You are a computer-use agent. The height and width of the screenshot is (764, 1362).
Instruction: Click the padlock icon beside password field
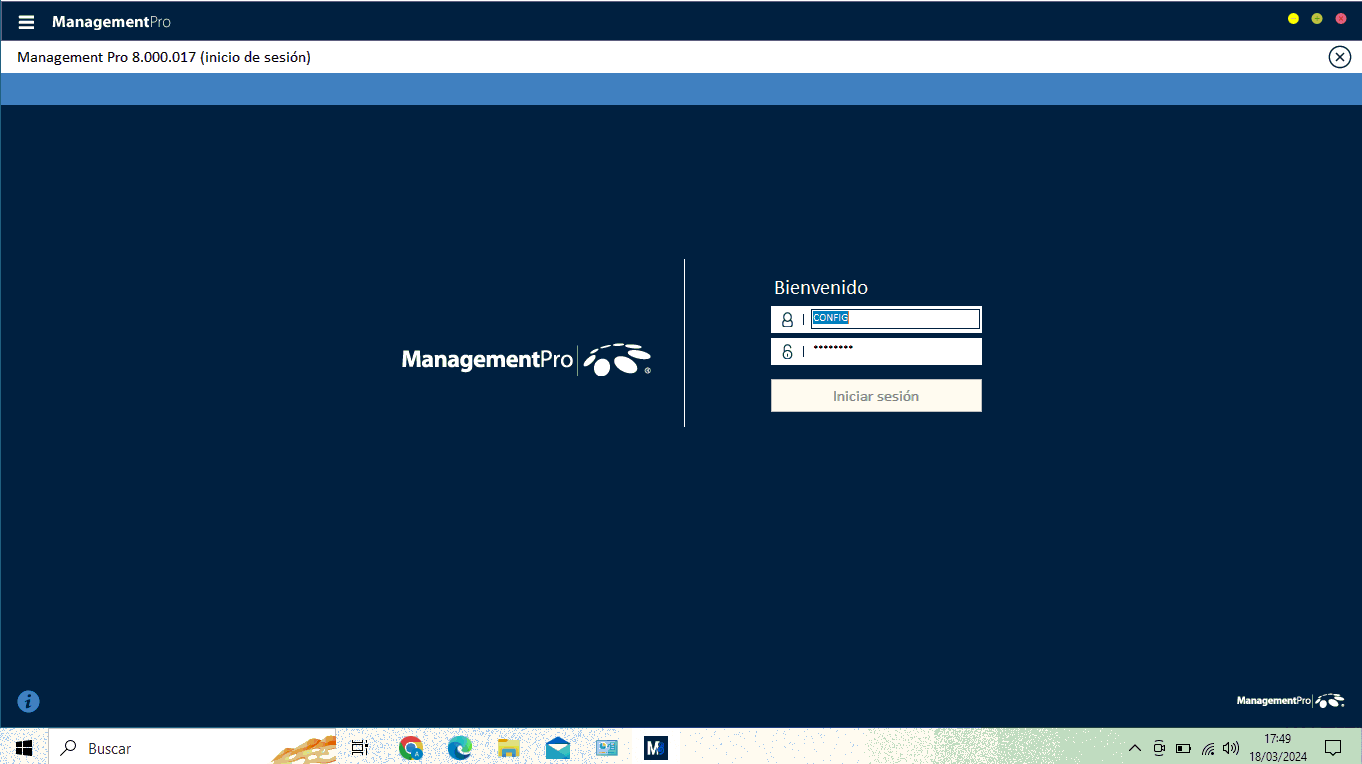tap(787, 352)
